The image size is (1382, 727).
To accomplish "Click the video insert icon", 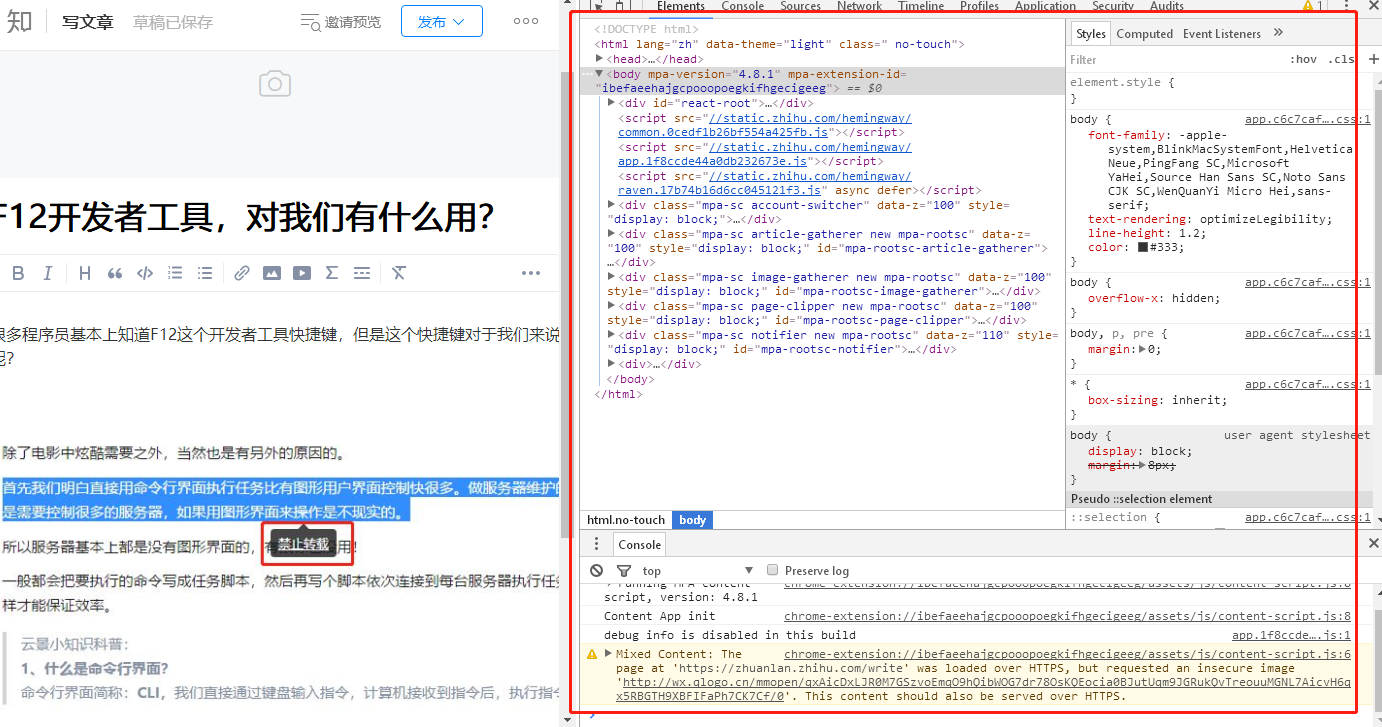I will pos(302,272).
